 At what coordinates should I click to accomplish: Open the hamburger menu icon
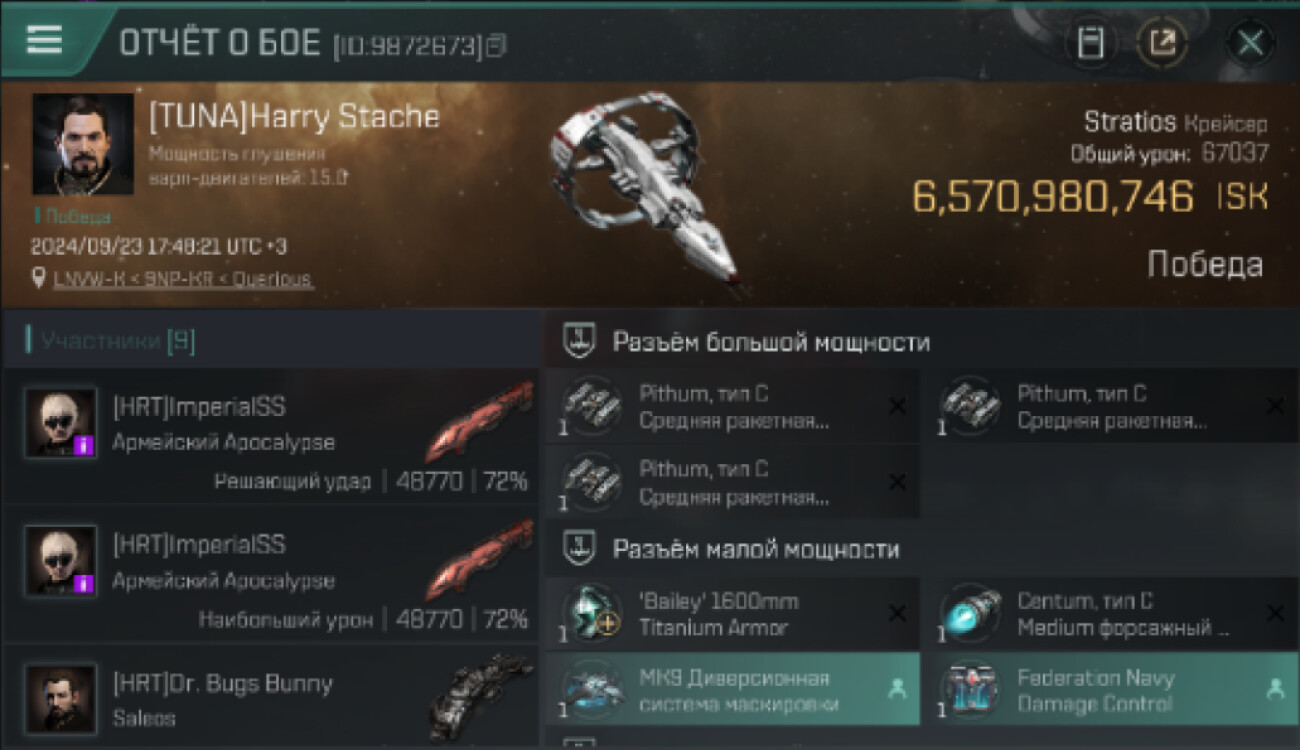44,39
